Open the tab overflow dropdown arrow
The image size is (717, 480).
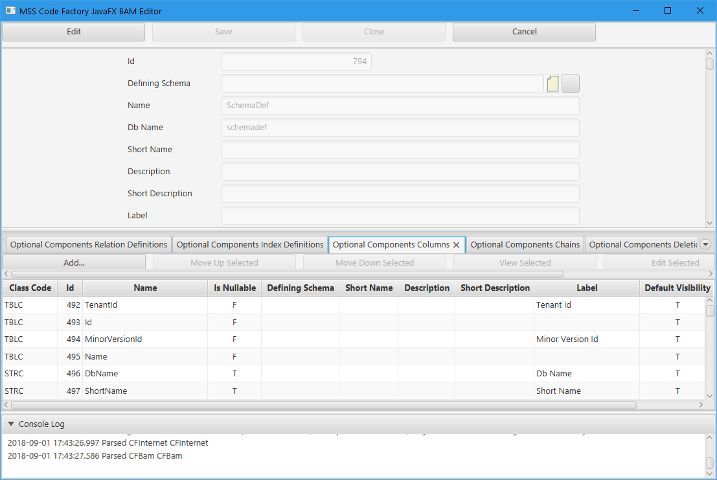[x=705, y=244]
